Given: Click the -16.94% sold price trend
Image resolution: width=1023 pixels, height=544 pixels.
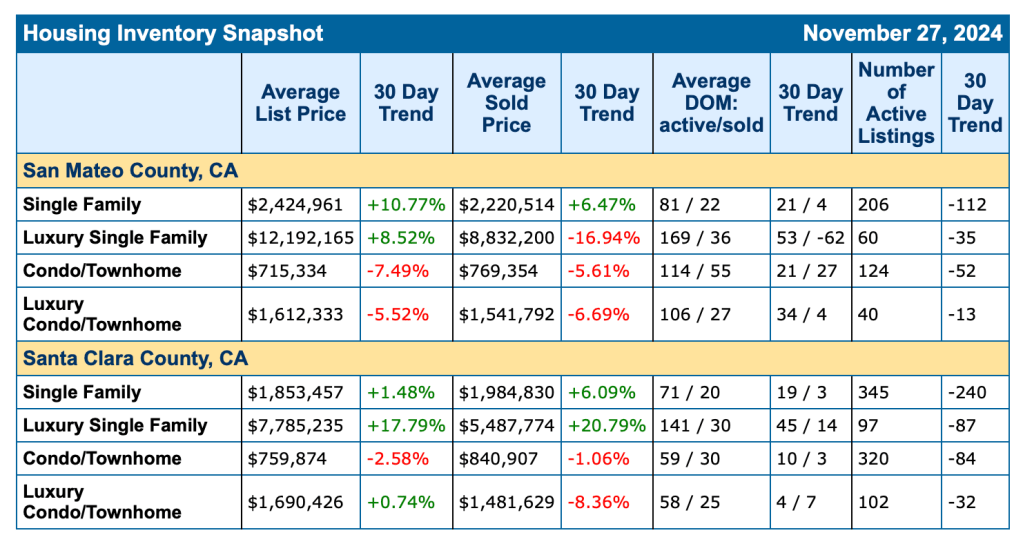Looking at the screenshot, I should point(602,238).
